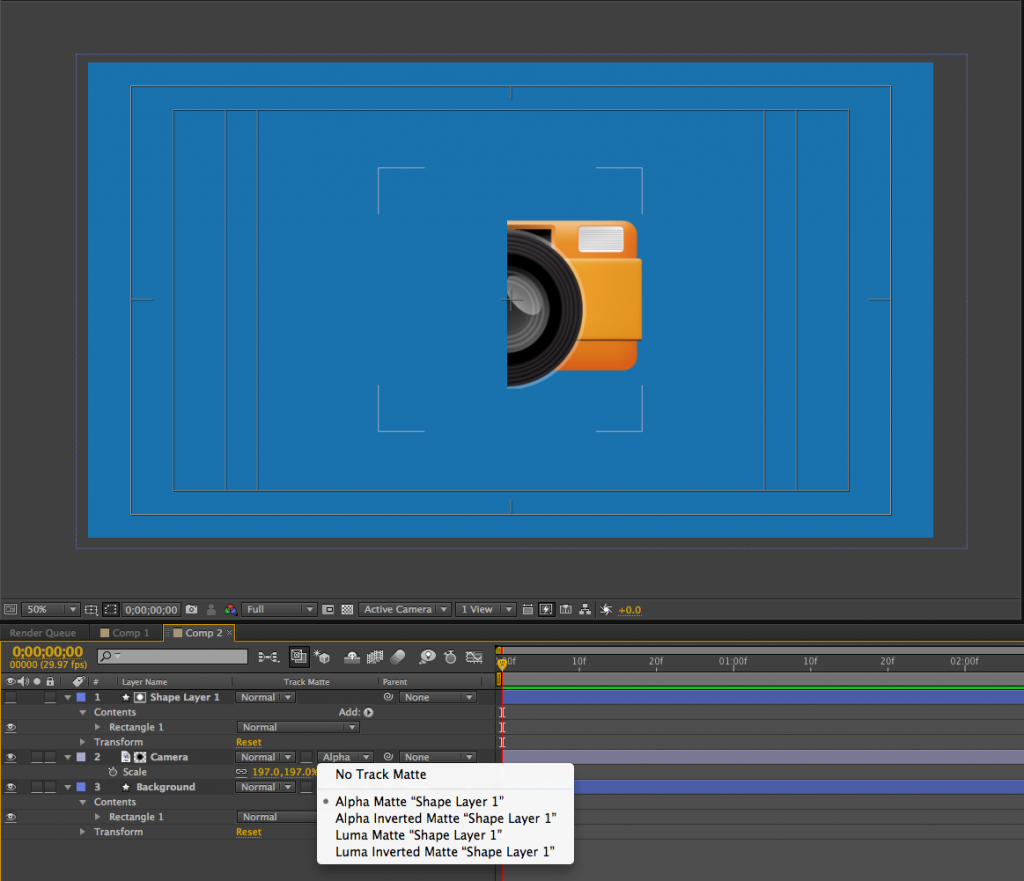Screen dimensions: 1024x881
Task: Toggle the transparency grid icon
Action: 347,609
